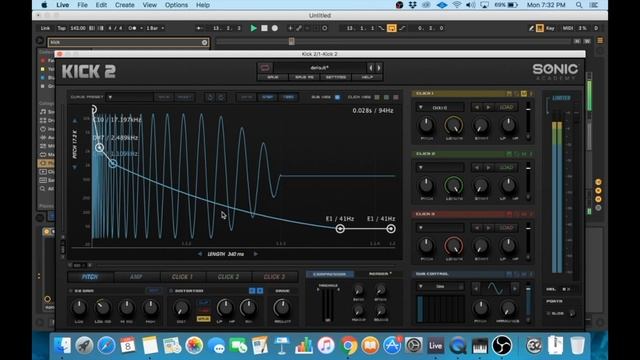Open OBS icon in the dock
640x360 pixels.
pyautogui.click(x=502, y=345)
